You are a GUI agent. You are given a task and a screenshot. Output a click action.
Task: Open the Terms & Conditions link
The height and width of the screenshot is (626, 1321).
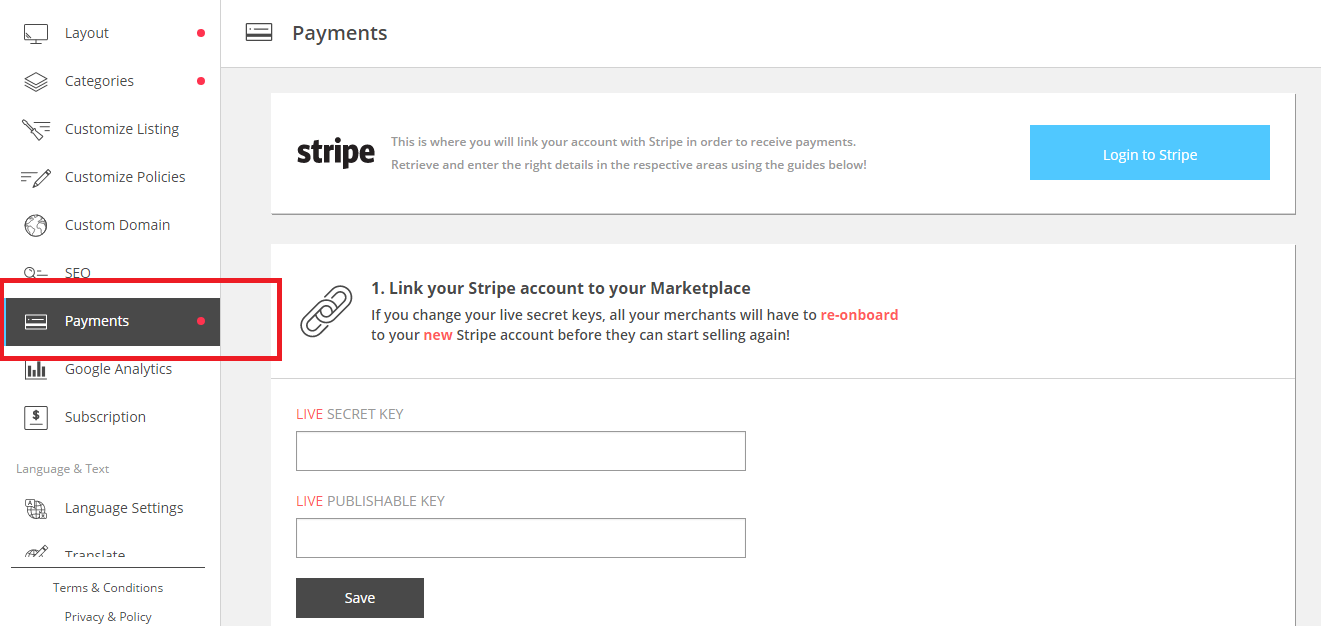tap(108, 588)
